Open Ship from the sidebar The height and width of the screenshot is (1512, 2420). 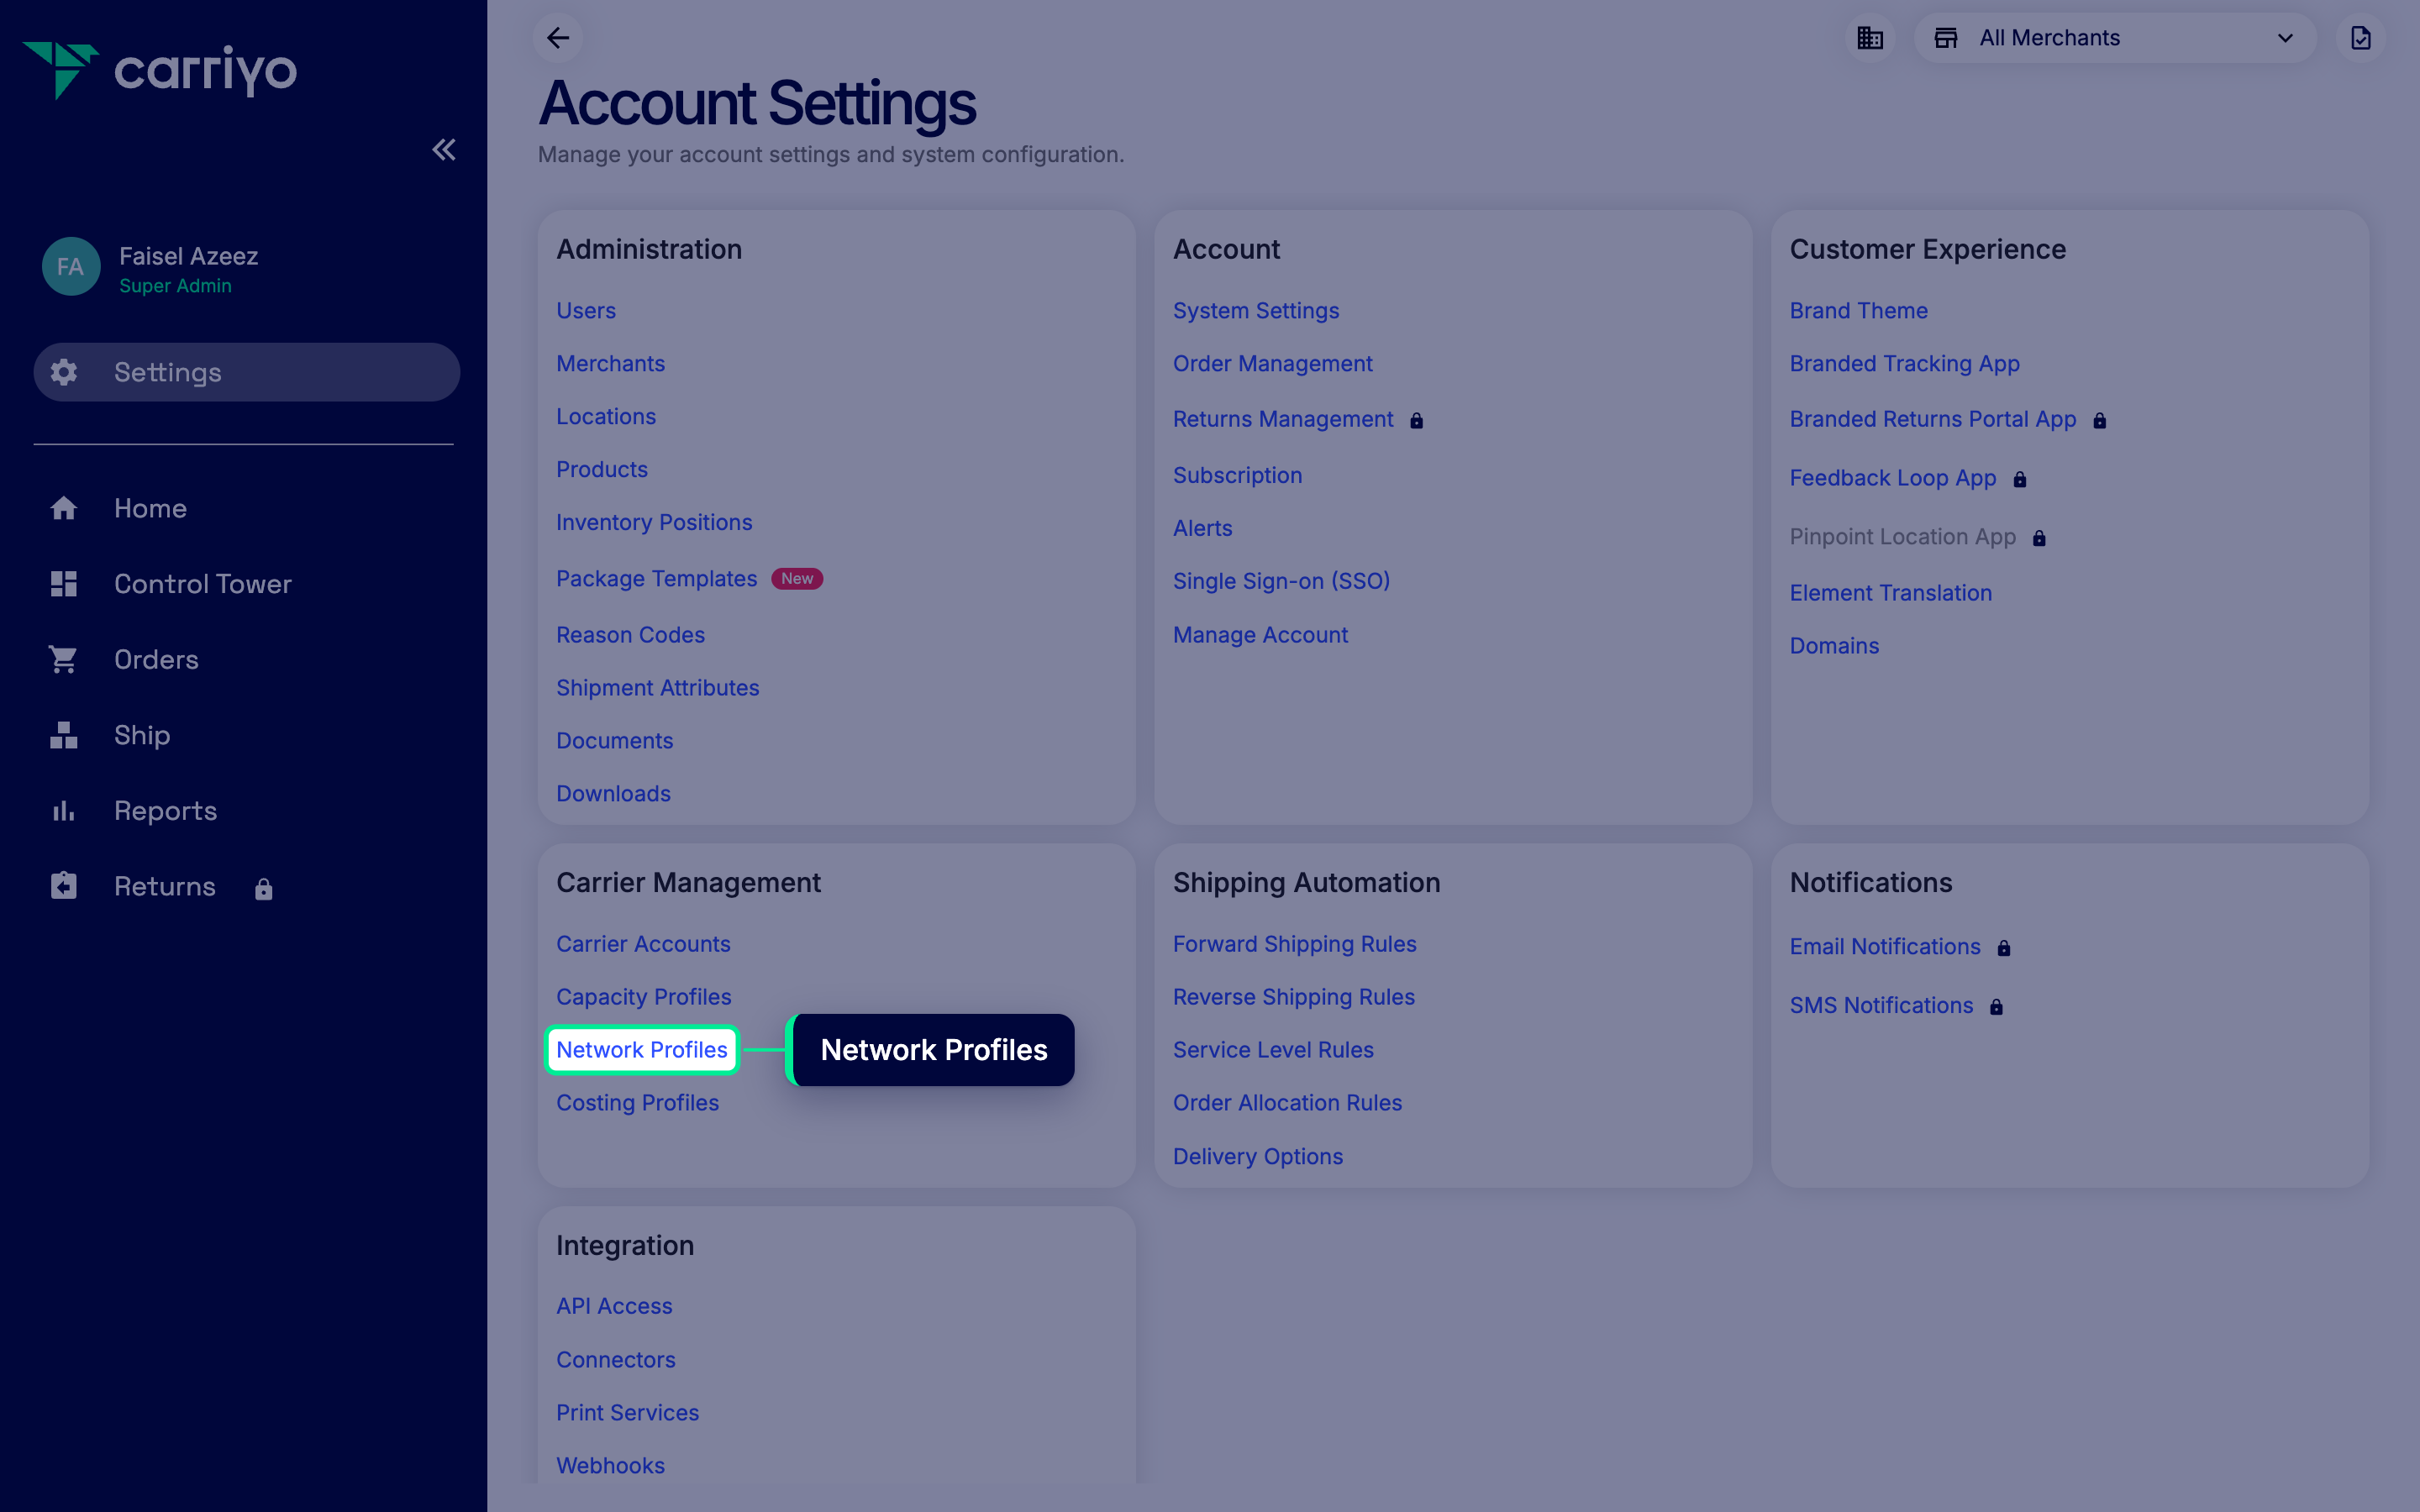tap(142, 735)
